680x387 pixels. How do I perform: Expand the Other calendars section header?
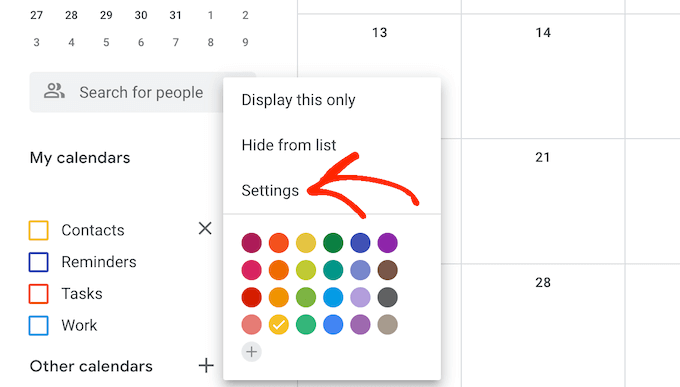coord(91,366)
